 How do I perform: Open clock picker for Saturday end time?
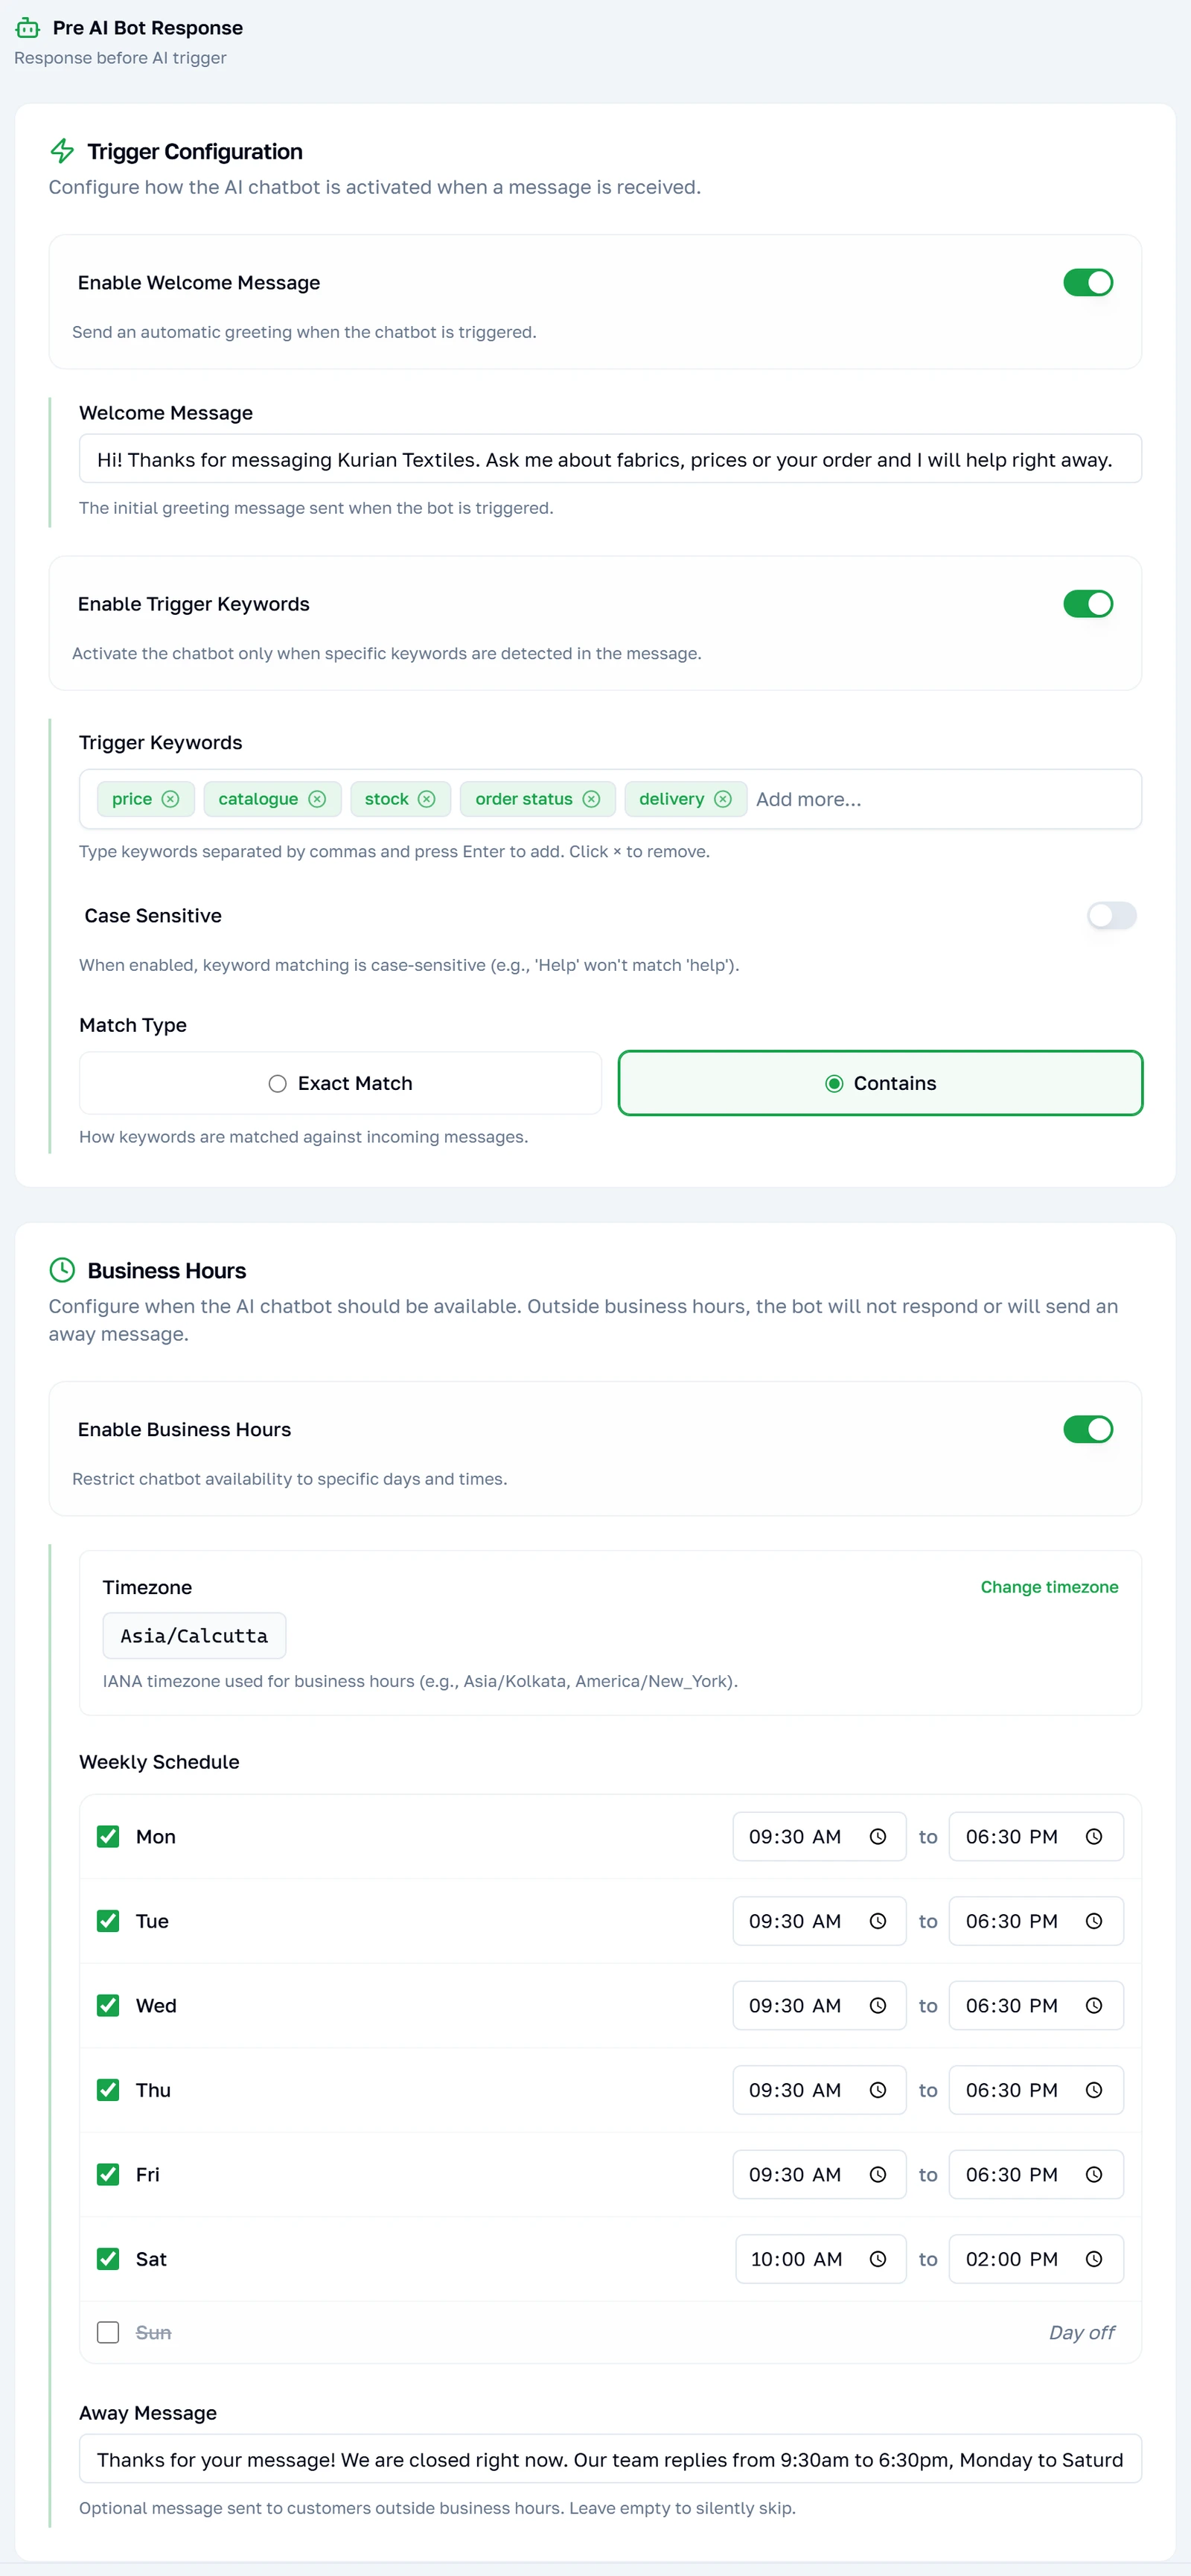click(x=1094, y=2259)
